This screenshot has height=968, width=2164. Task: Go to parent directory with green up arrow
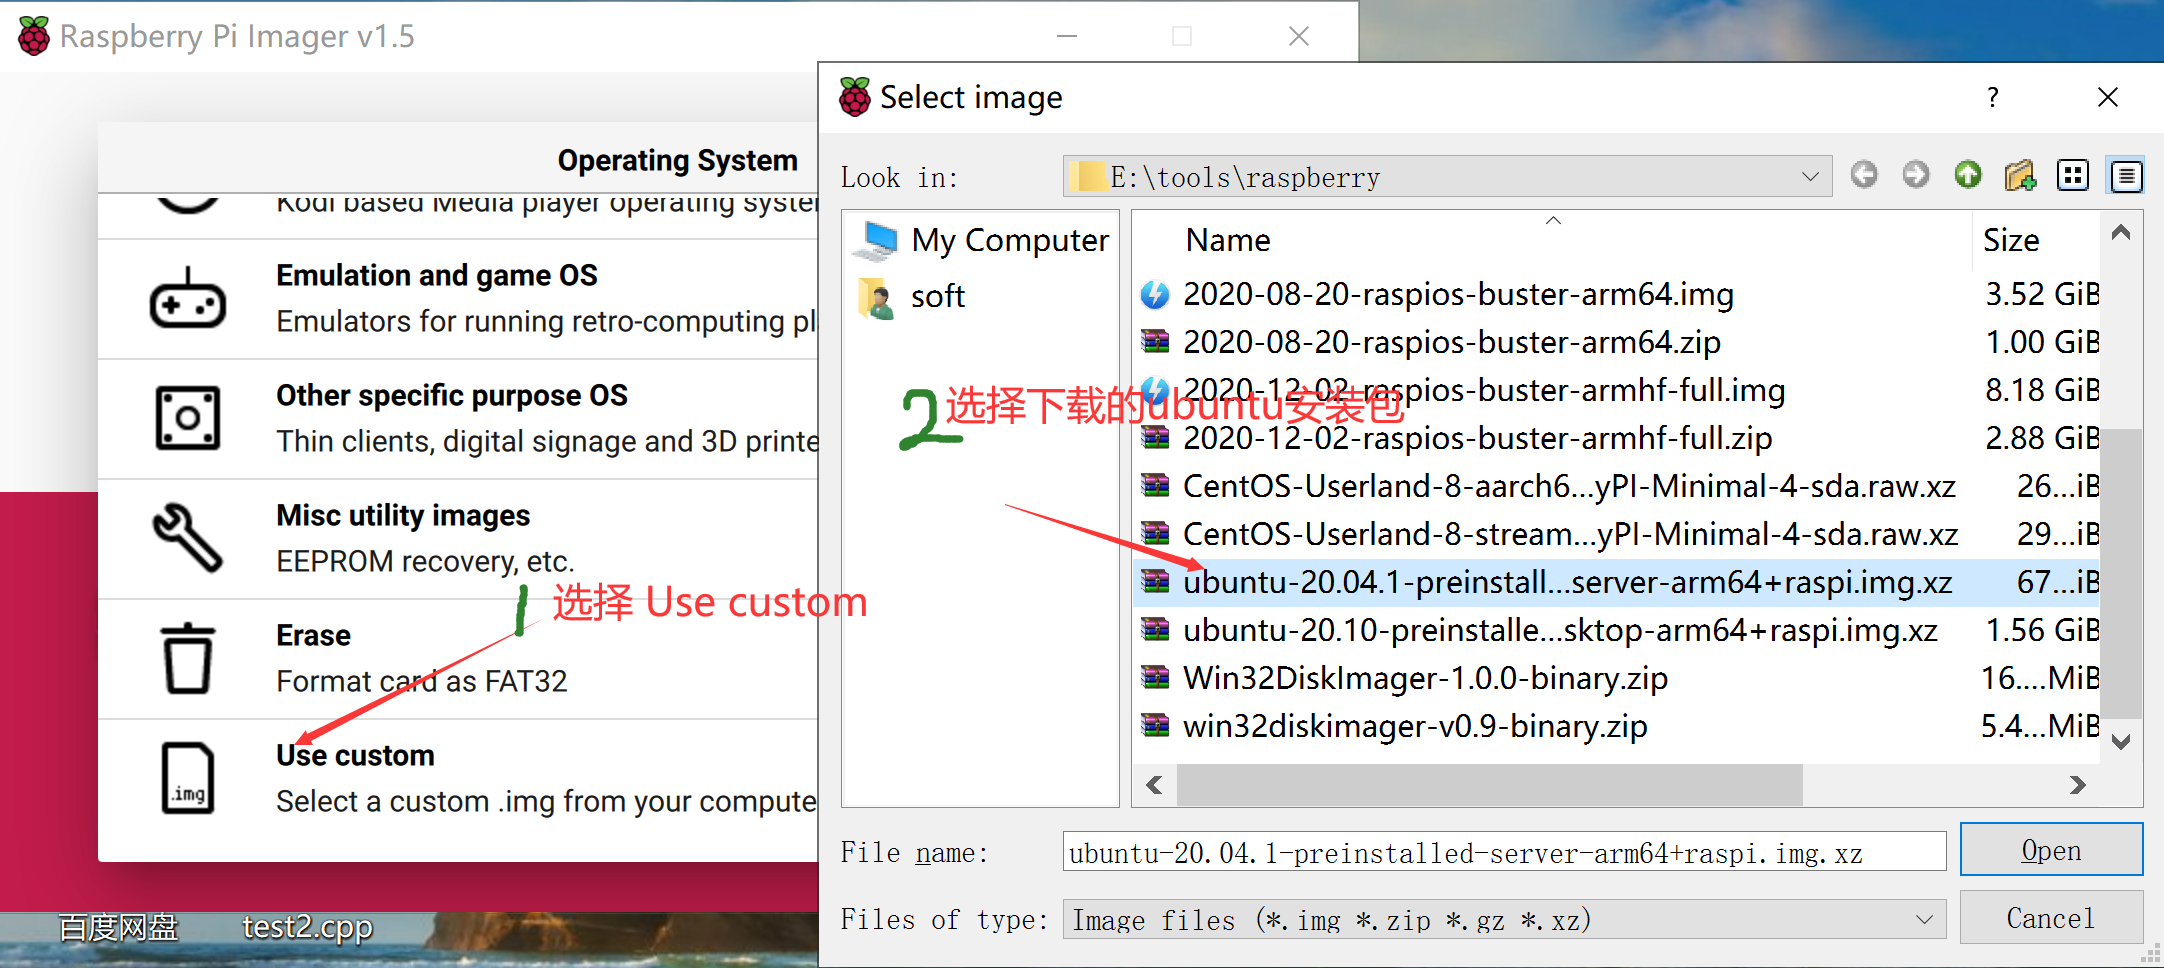tap(1968, 175)
